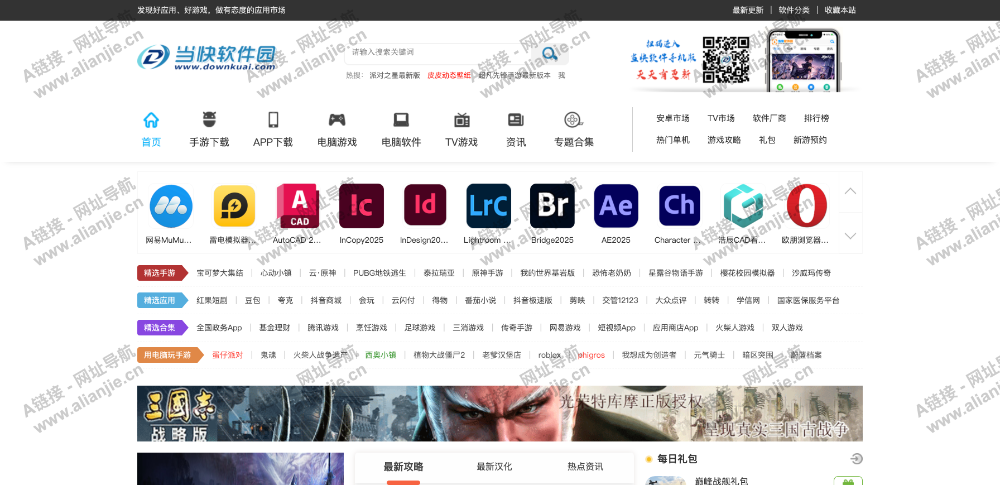
Task: Click the 精选合集 category tag
Action: tap(162, 327)
